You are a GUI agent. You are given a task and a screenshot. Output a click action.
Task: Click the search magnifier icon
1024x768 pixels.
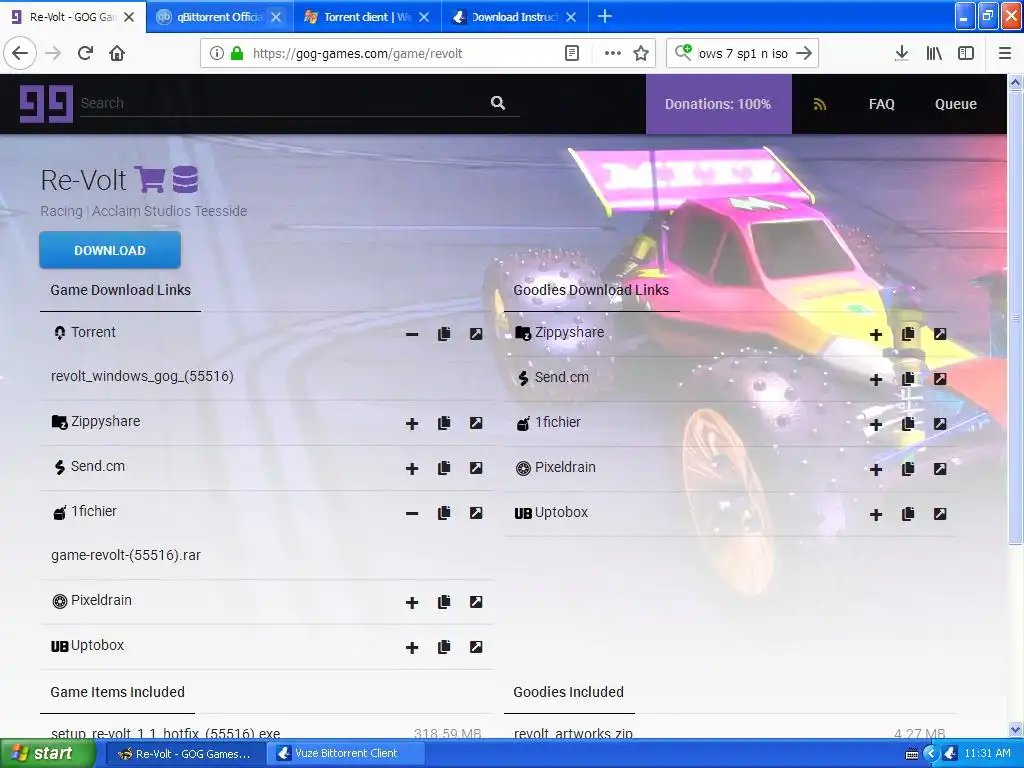(498, 103)
